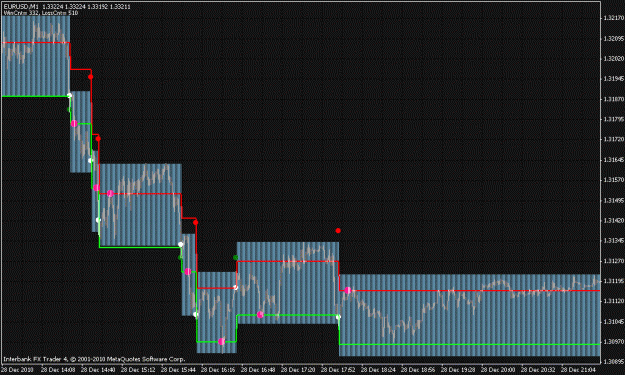Click price label 1.31495
The width and height of the screenshot is (625, 375).
coord(613,200)
